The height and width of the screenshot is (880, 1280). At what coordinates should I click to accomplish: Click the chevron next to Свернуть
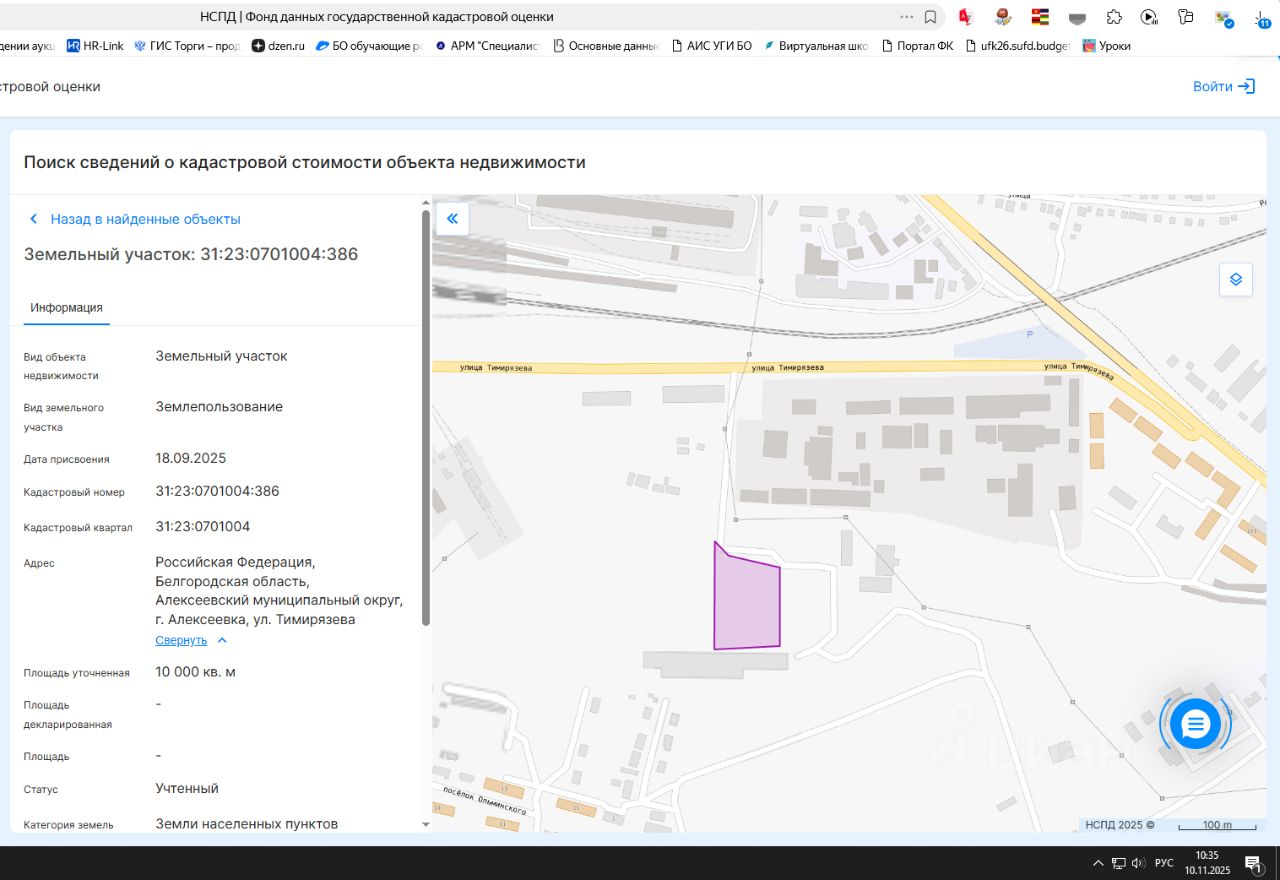222,640
